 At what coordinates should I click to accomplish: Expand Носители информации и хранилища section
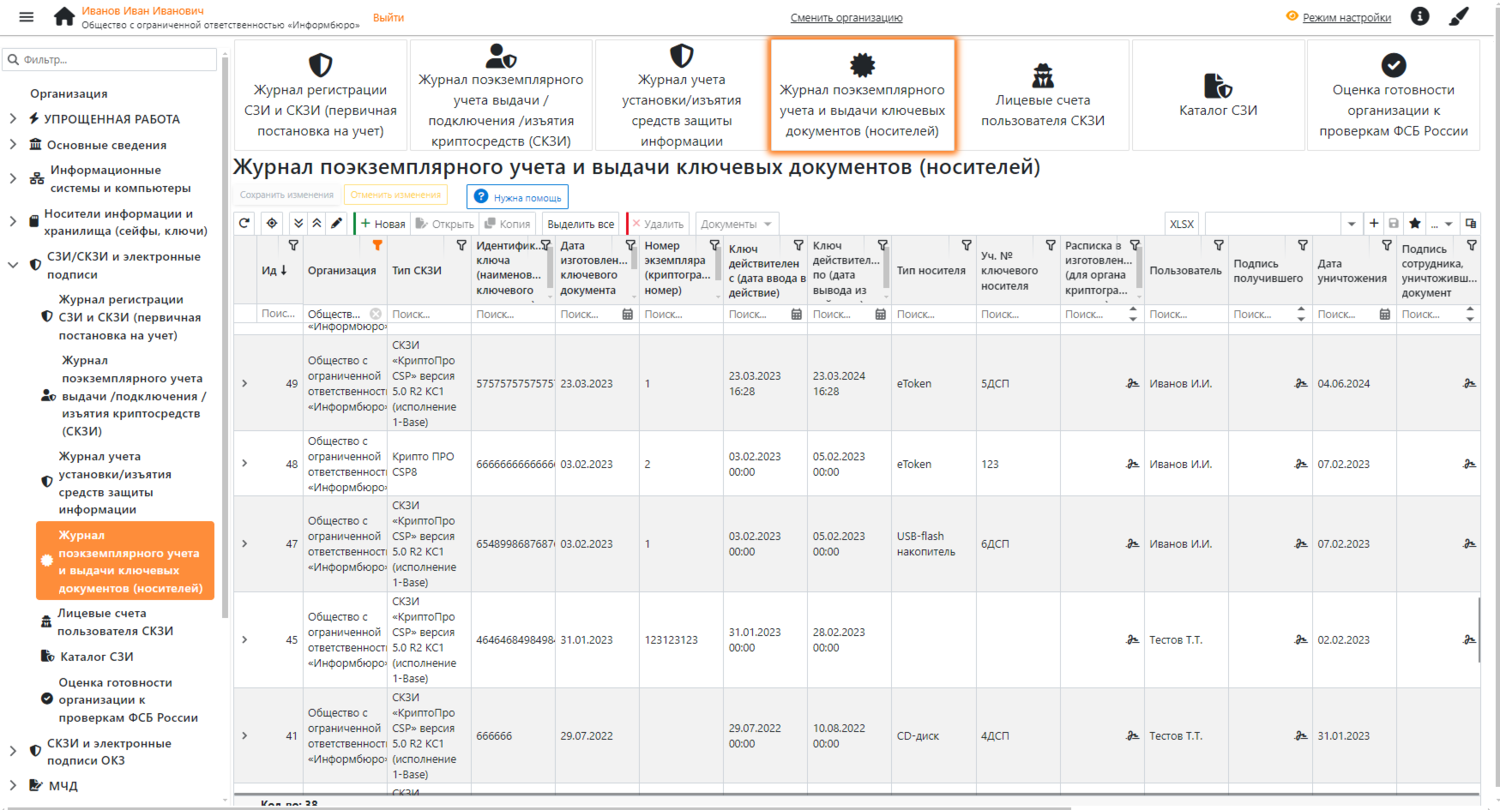click(13, 222)
